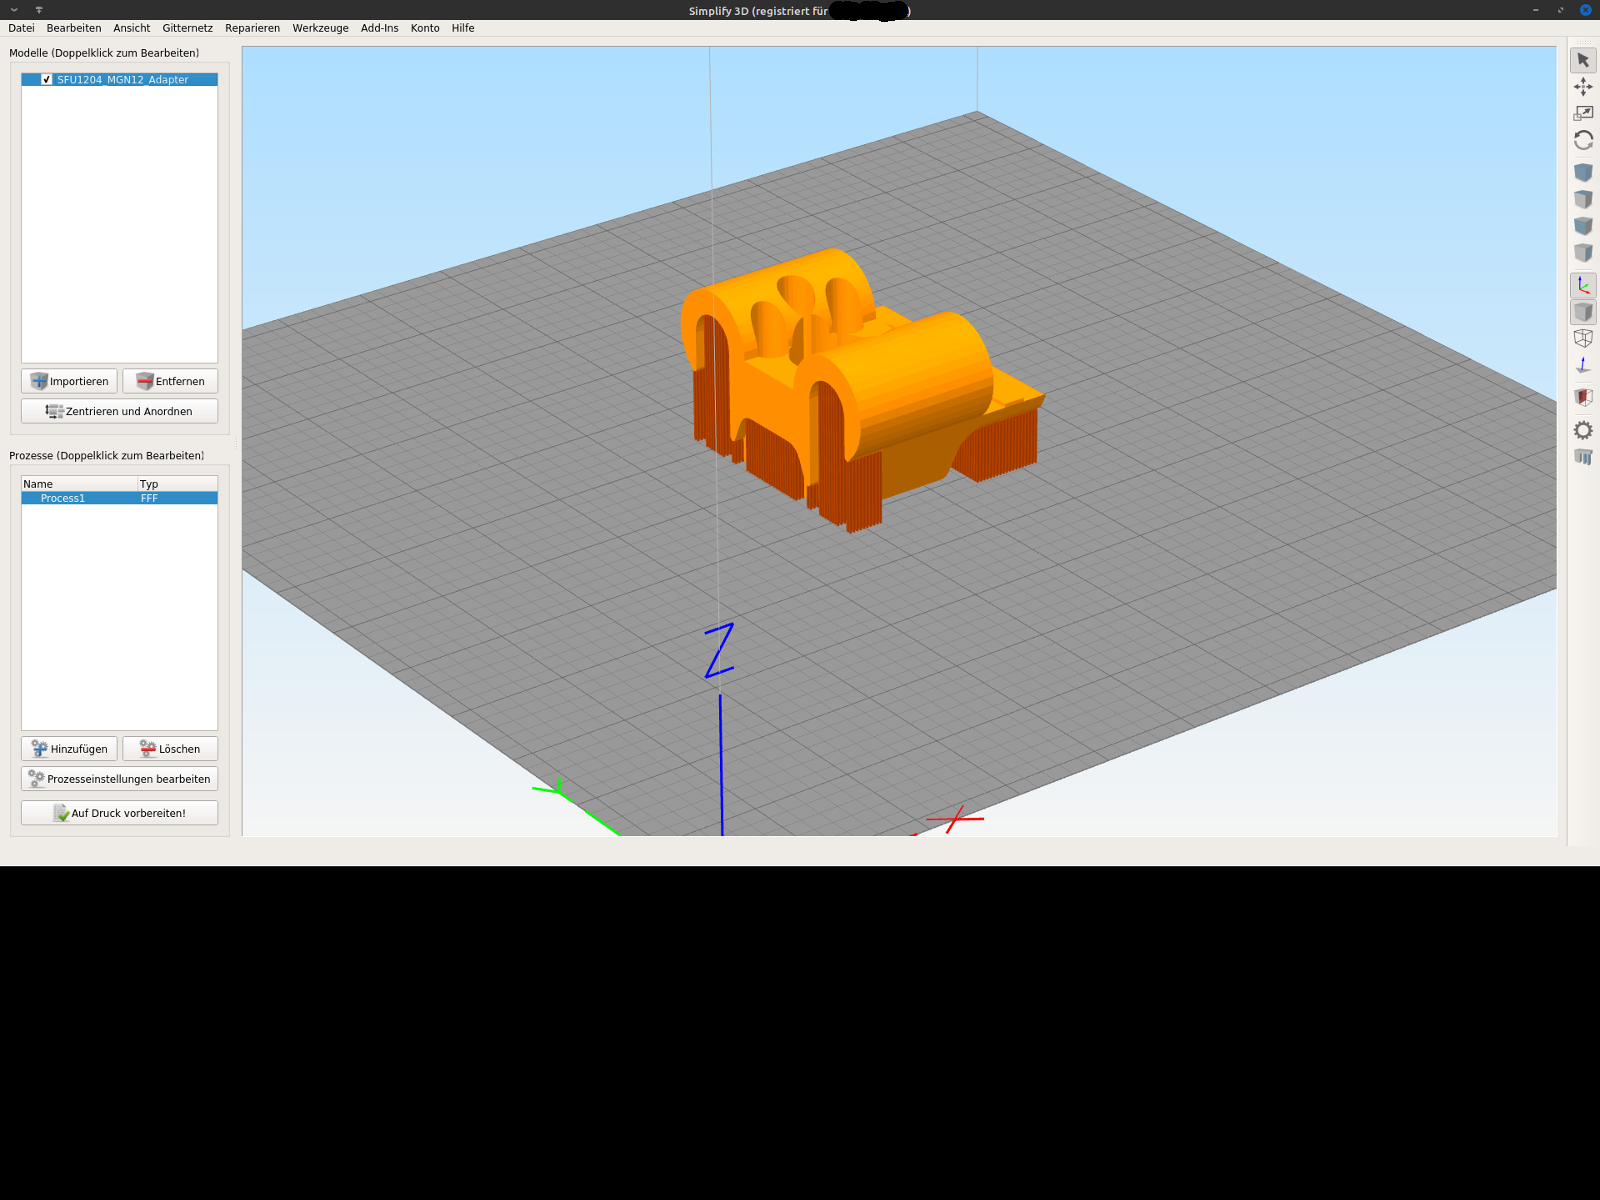Open the Add-Ins menu
Image resolution: width=1600 pixels, height=1200 pixels.
pos(379,28)
